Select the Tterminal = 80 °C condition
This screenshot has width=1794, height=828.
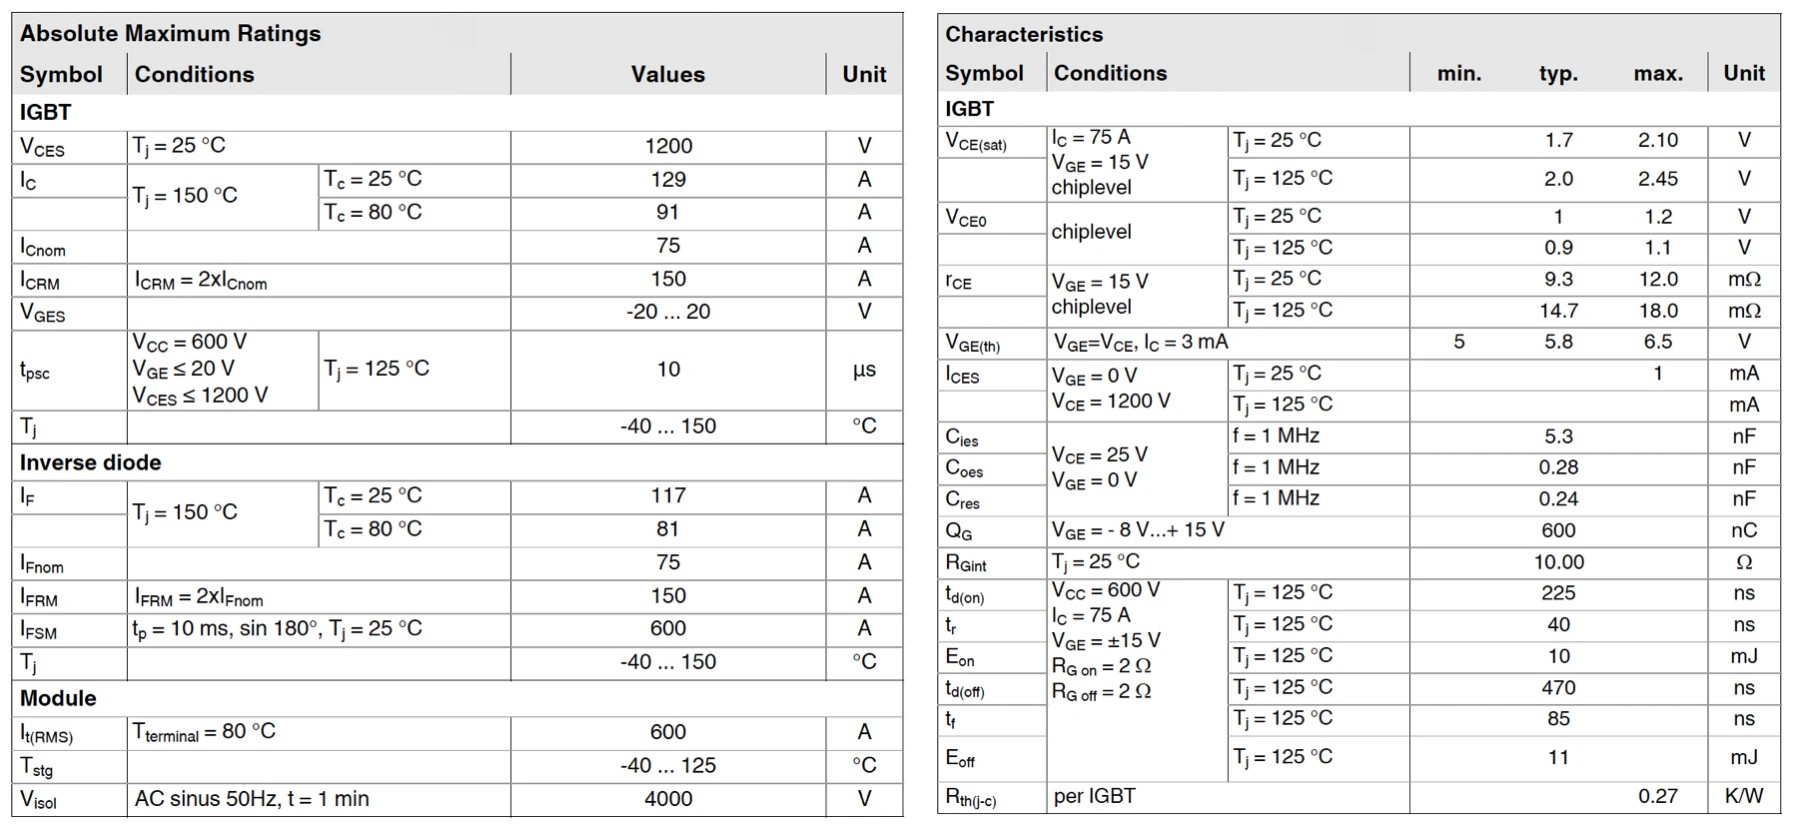[x=204, y=732]
